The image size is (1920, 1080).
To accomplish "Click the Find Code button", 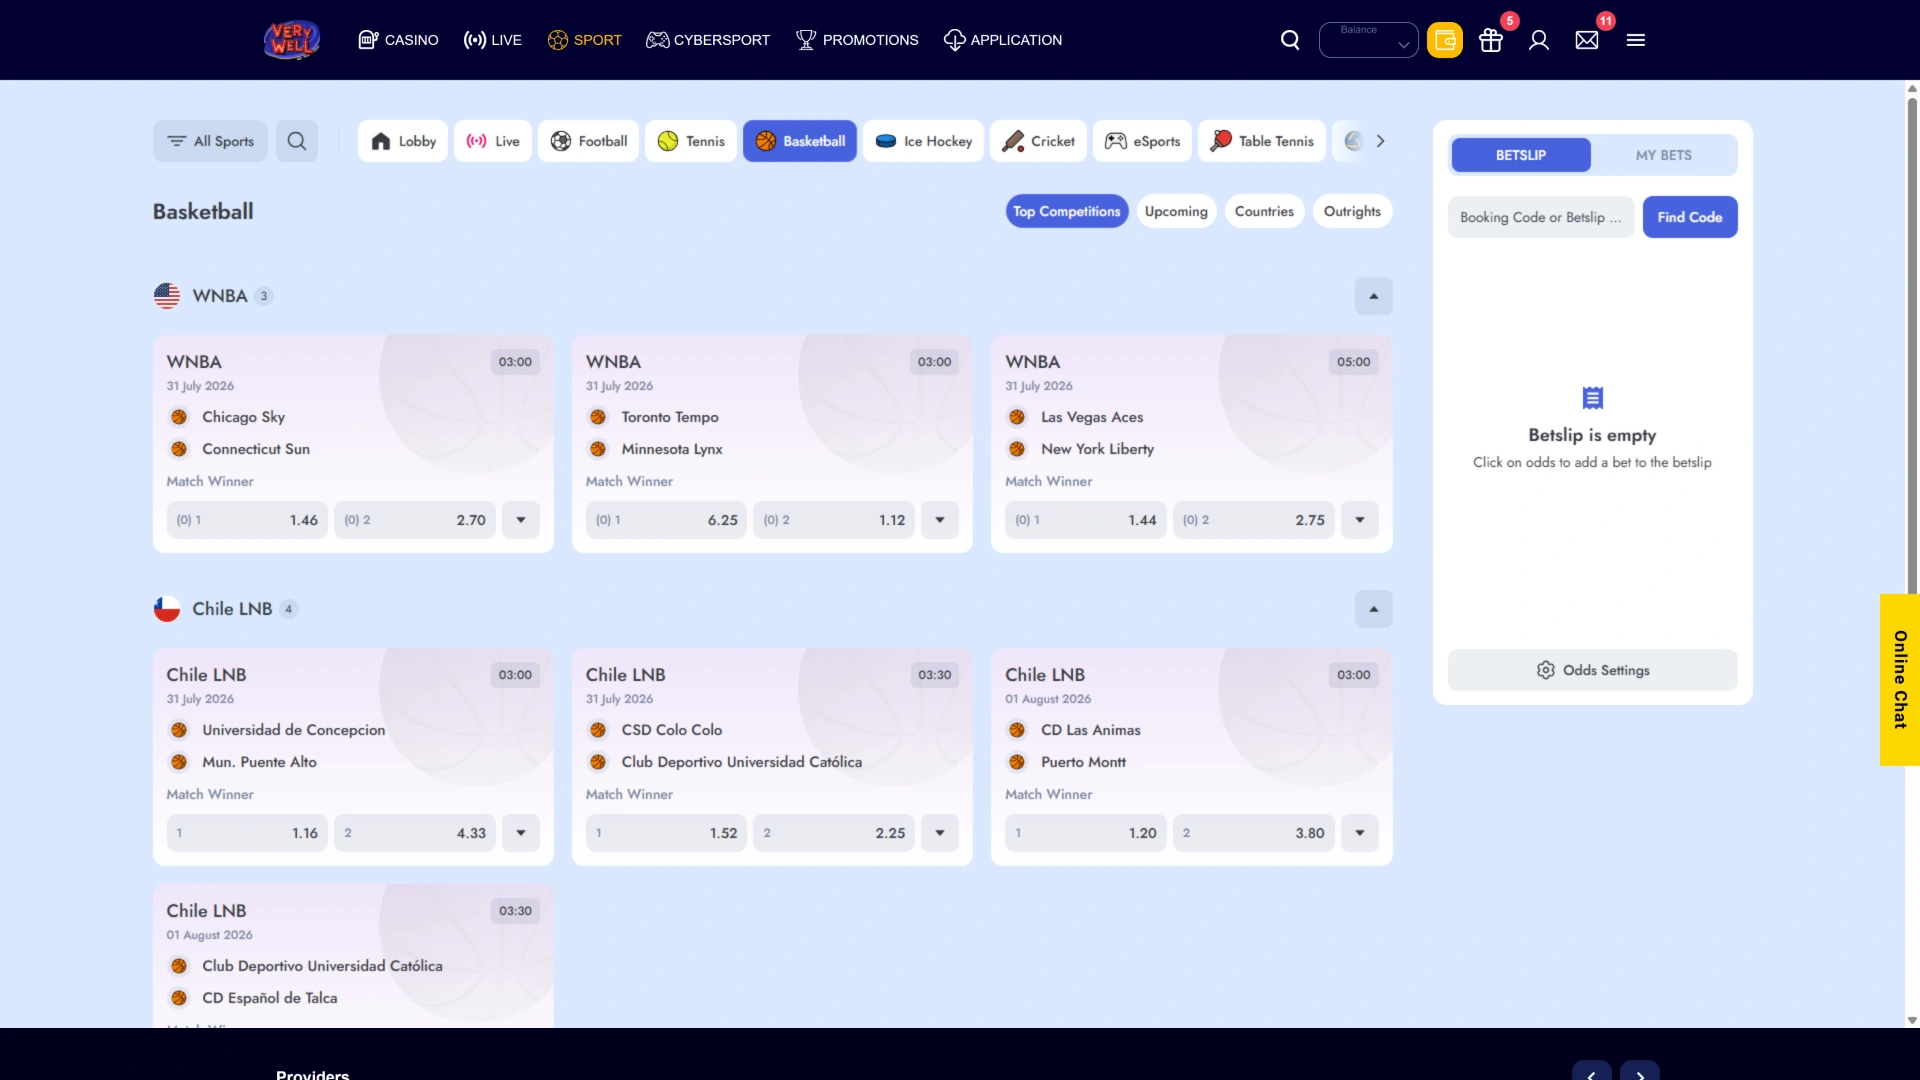I will (x=1690, y=217).
